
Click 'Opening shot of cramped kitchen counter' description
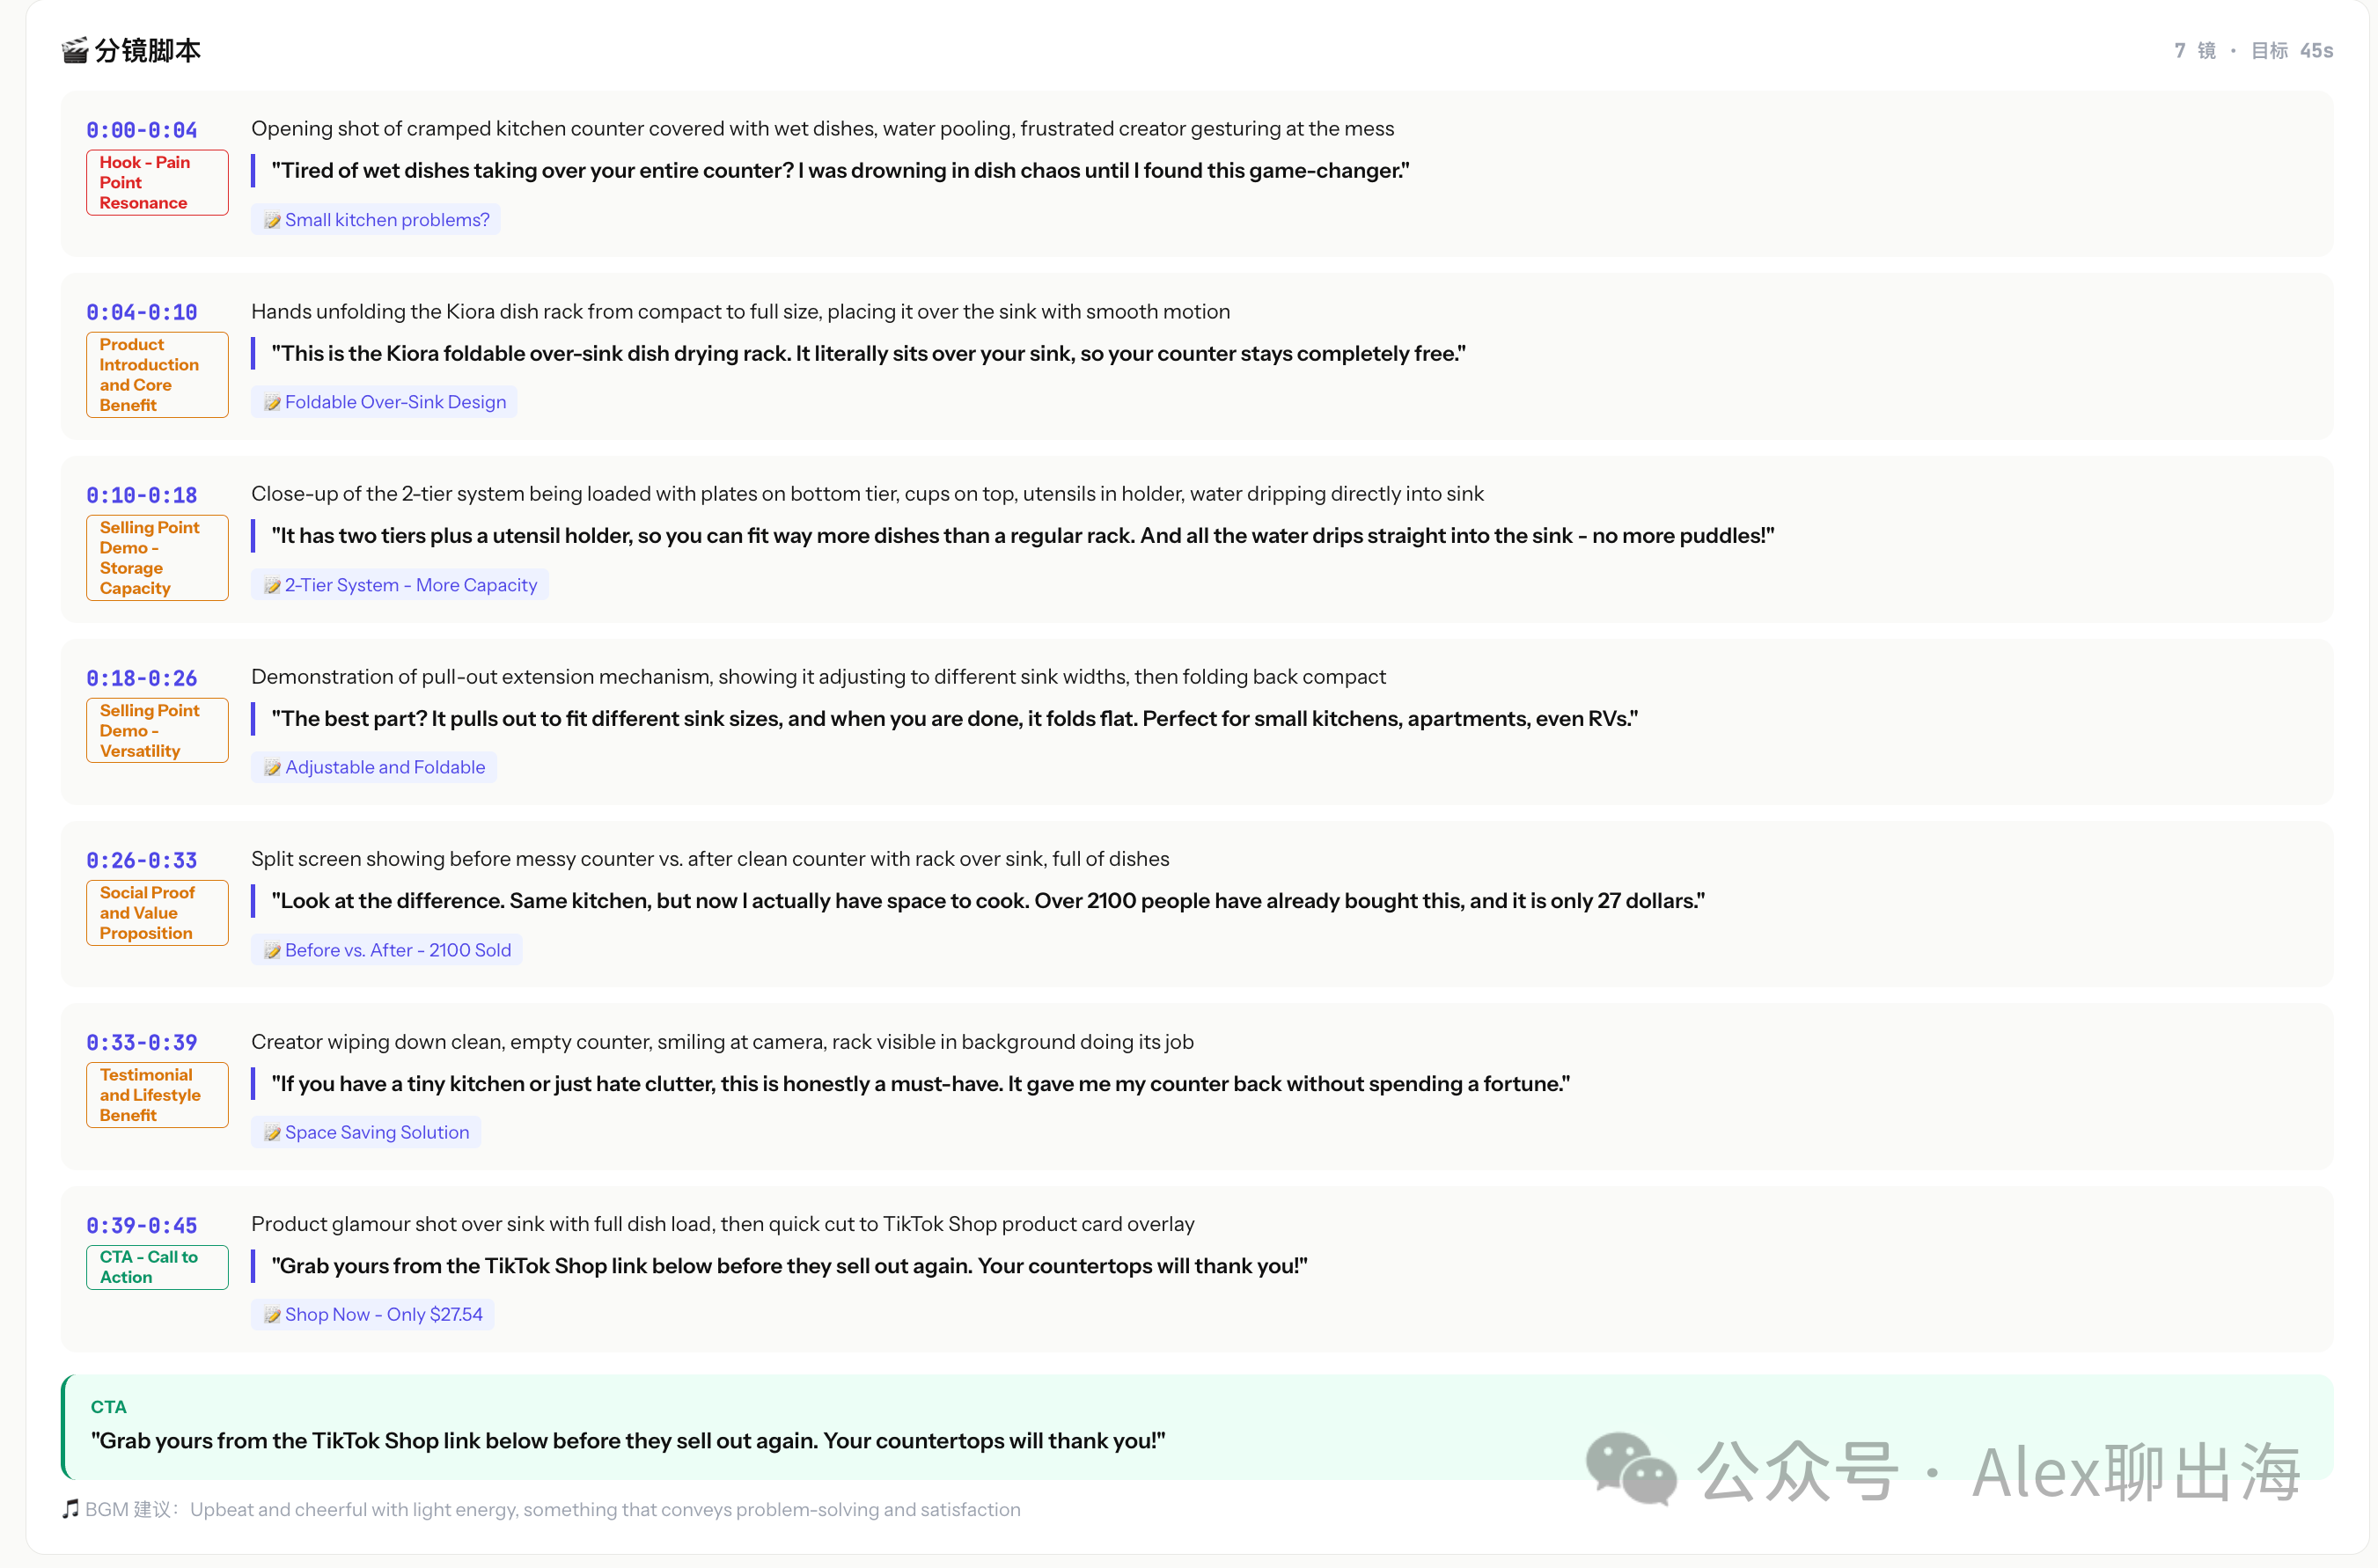click(822, 128)
